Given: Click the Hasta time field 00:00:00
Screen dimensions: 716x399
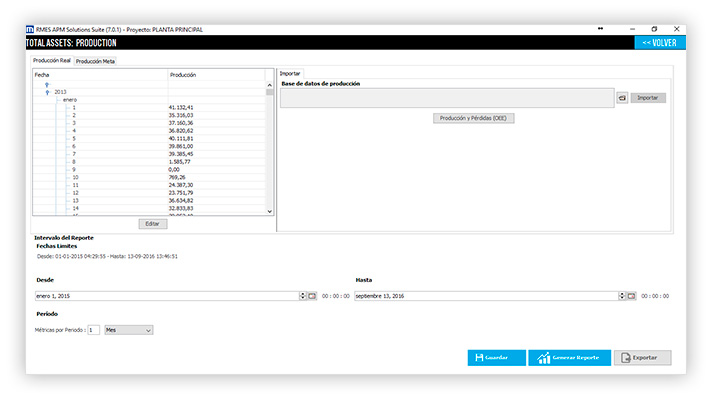Looking at the screenshot, I should [655, 296].
